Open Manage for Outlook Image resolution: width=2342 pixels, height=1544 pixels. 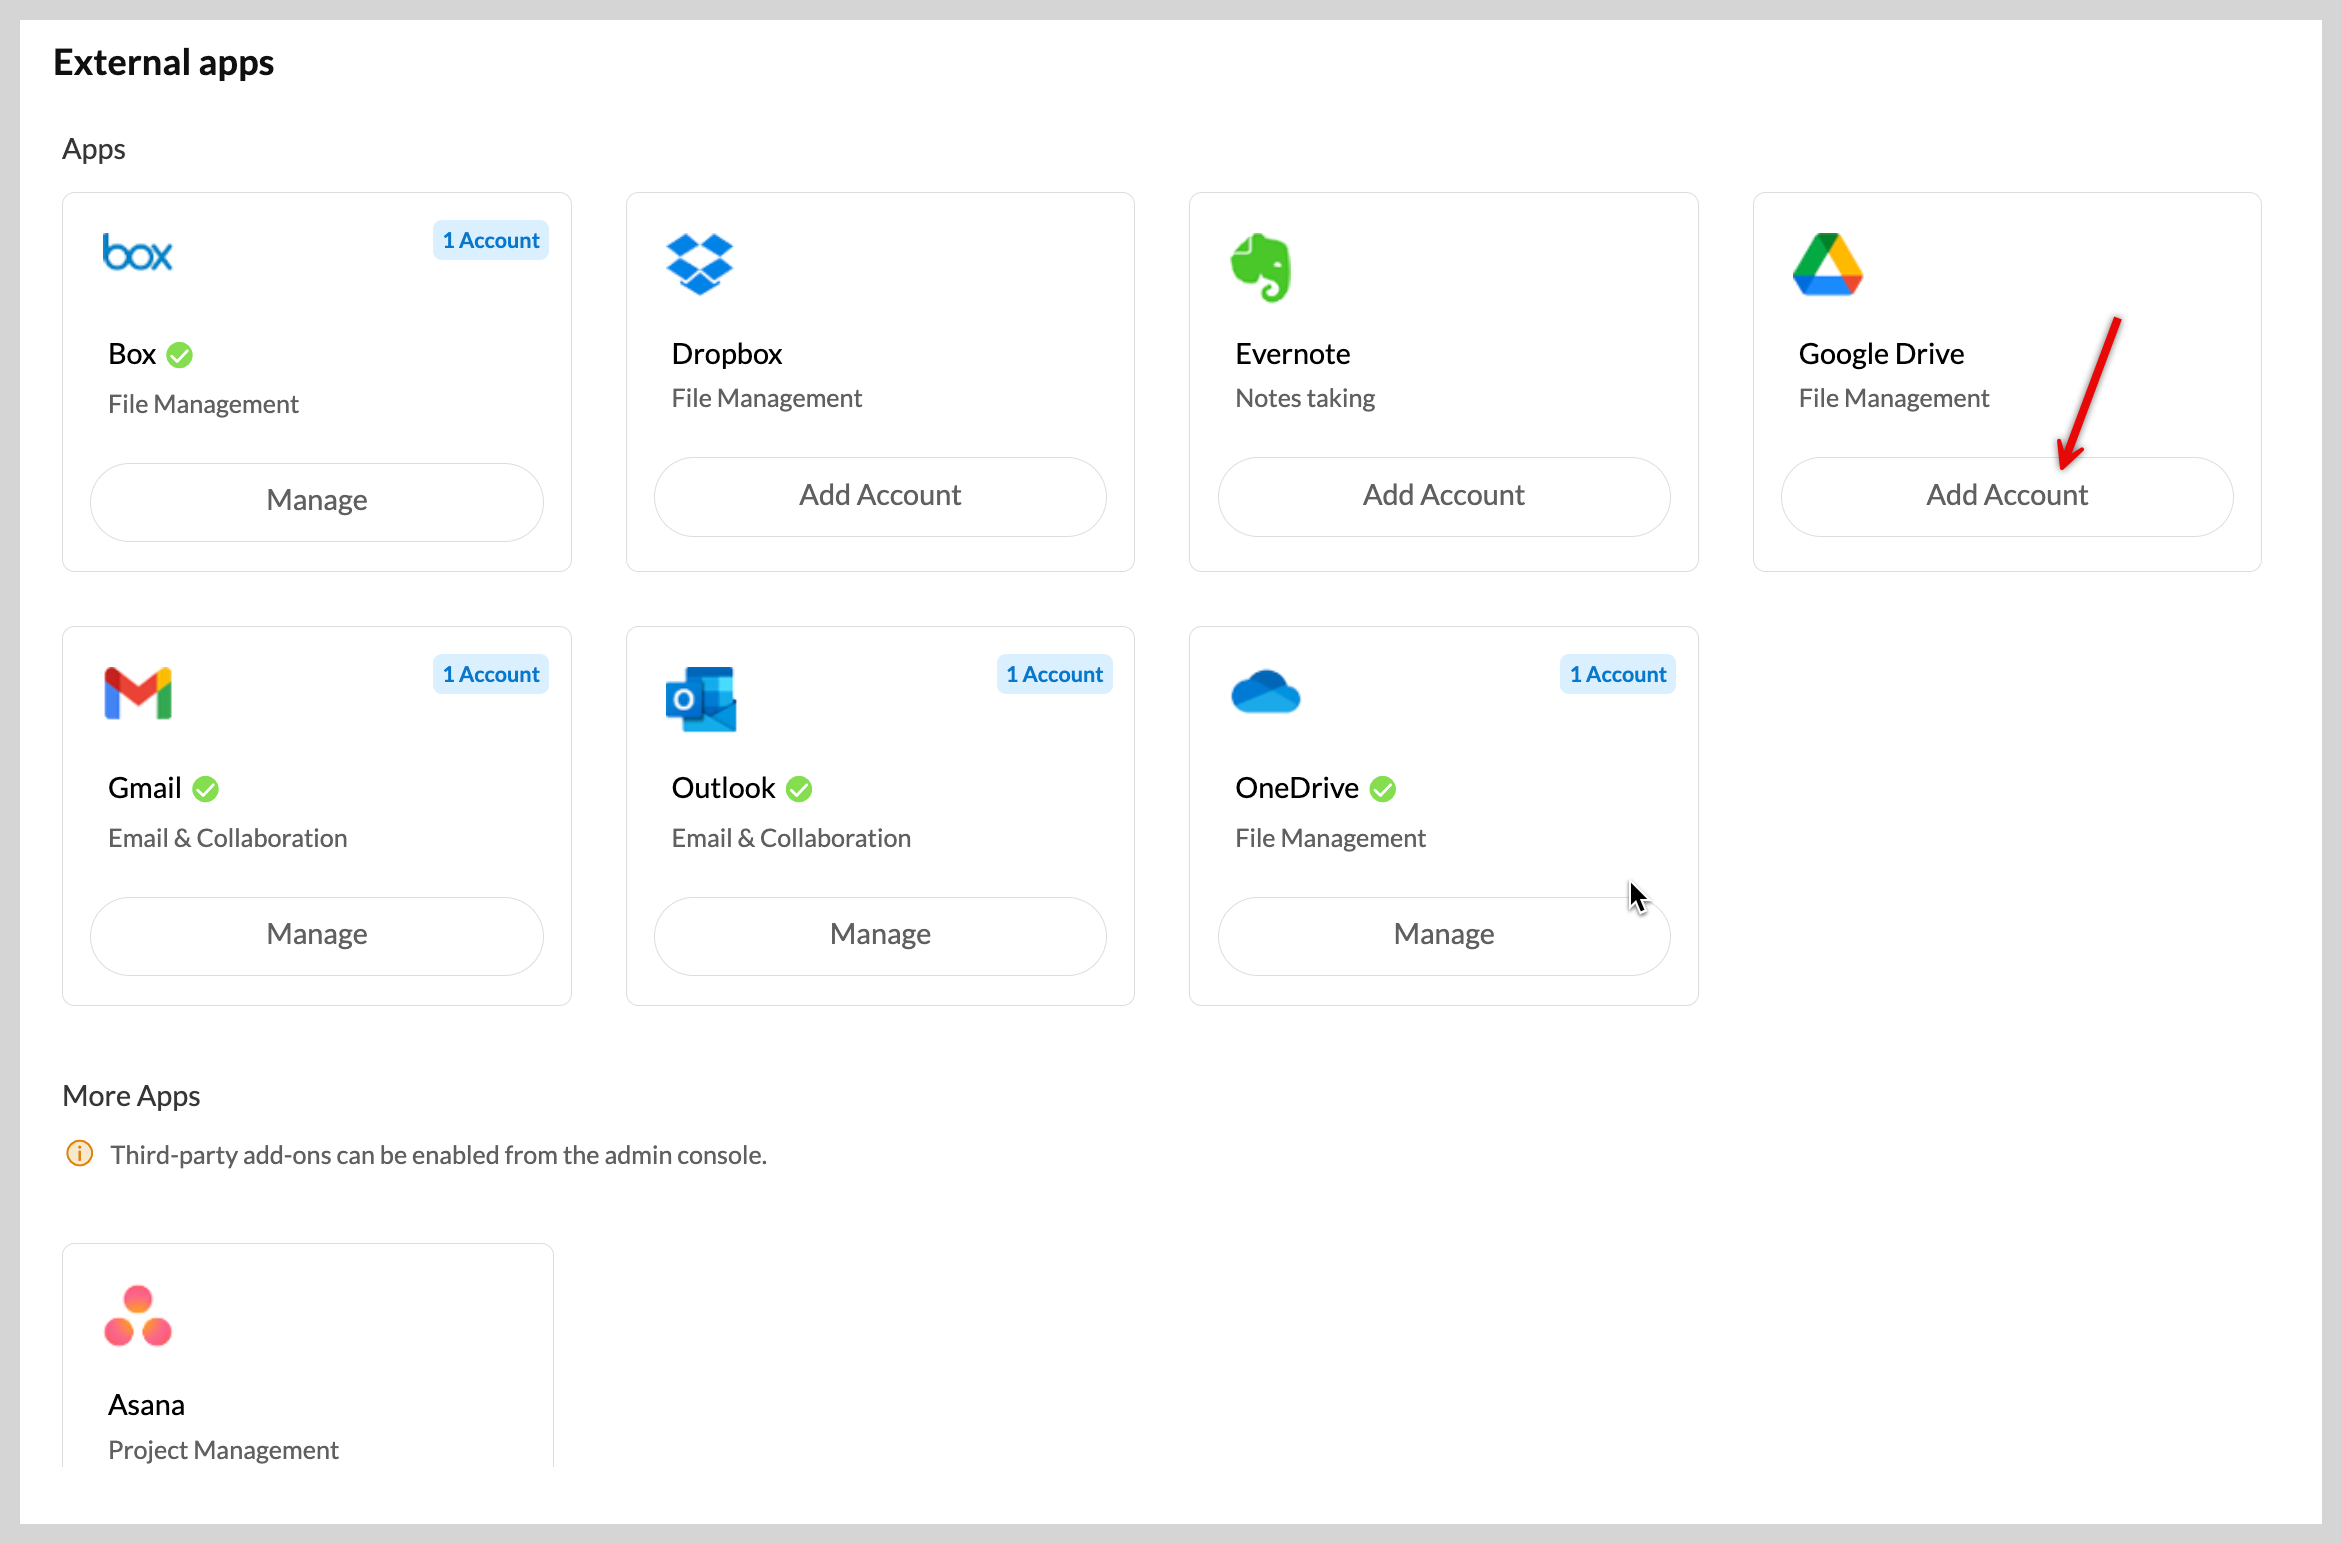click(x=880, y=935)
